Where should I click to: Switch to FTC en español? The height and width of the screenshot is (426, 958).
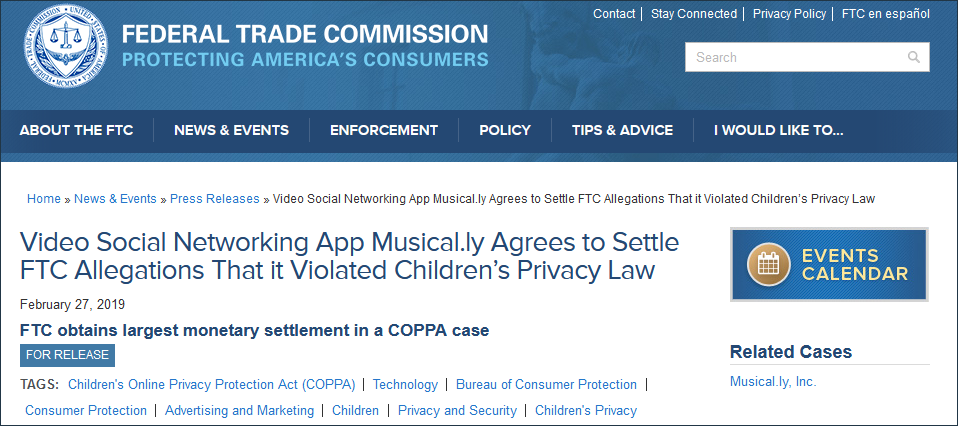point(884,14)
